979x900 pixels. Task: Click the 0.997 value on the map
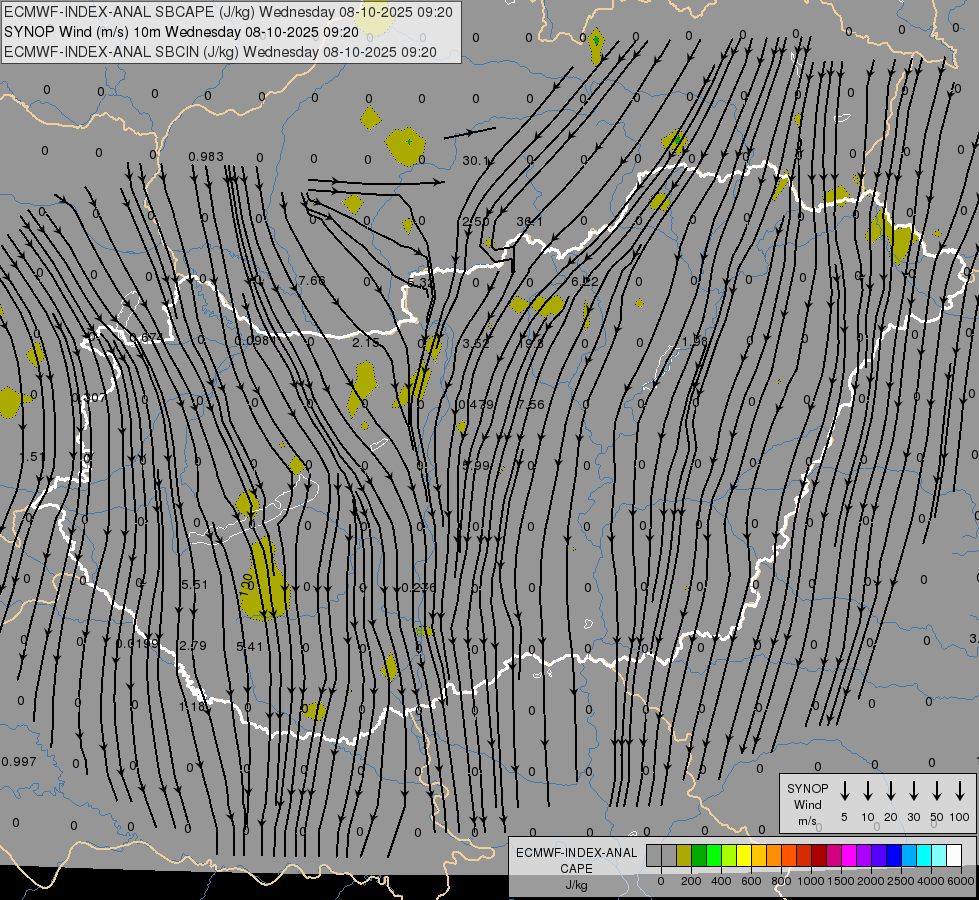pos(19,761)
